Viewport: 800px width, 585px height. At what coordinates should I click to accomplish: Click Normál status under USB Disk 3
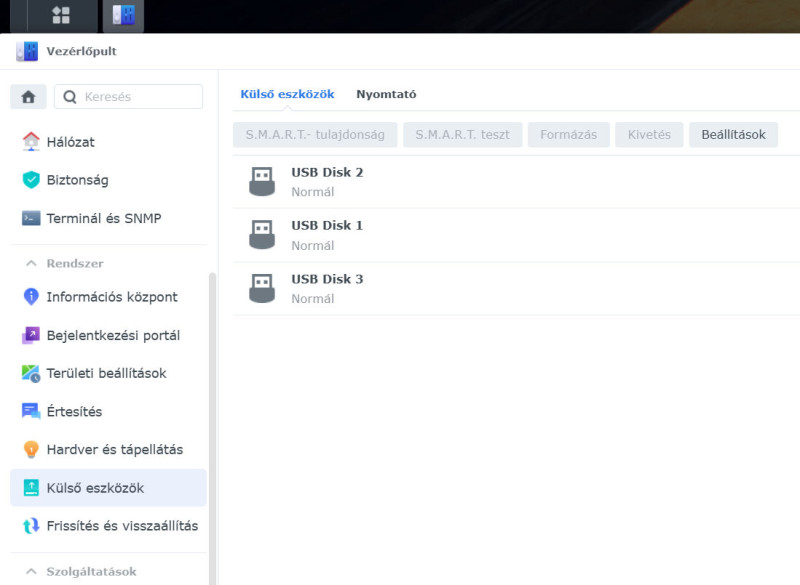pyautogui.click(x=313, y=299)
